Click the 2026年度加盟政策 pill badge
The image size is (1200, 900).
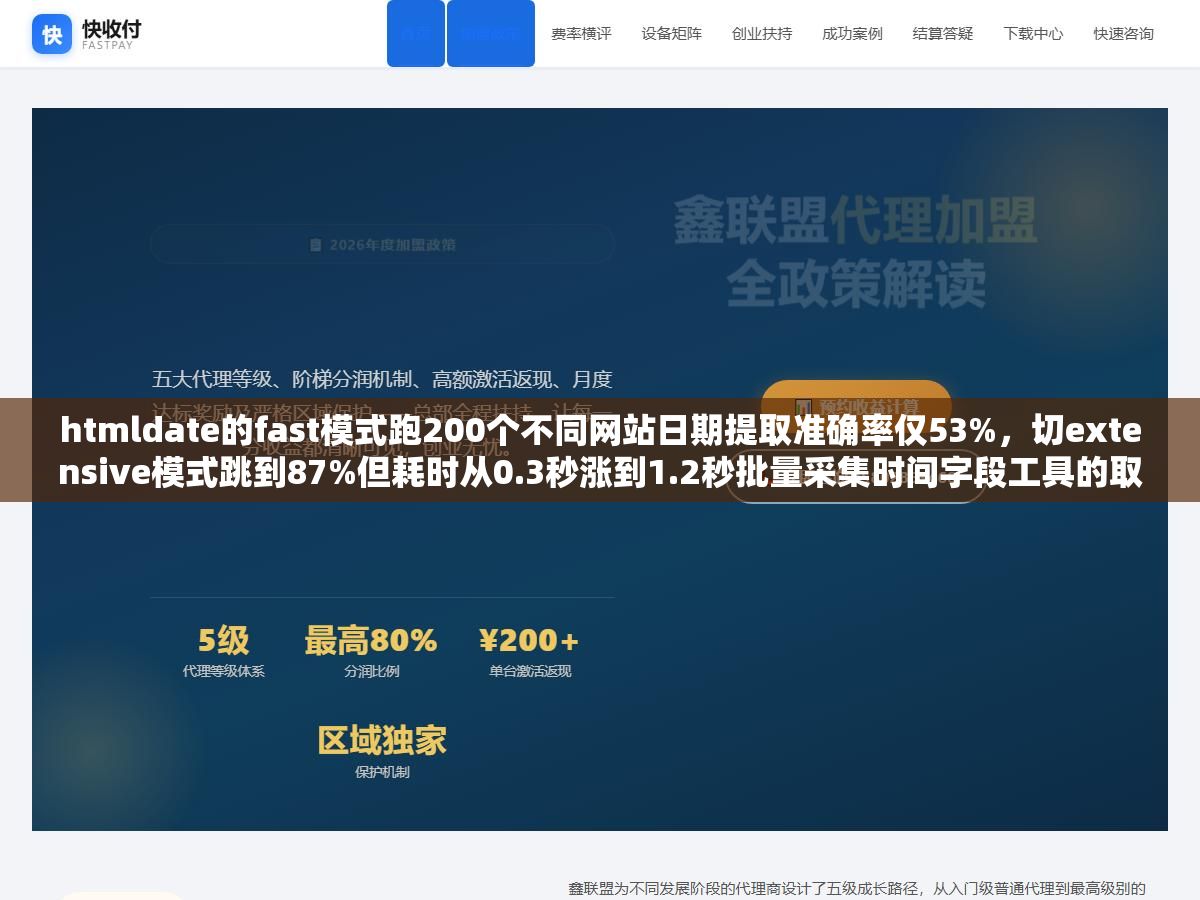pyautogui.click(x=382, y=245)
